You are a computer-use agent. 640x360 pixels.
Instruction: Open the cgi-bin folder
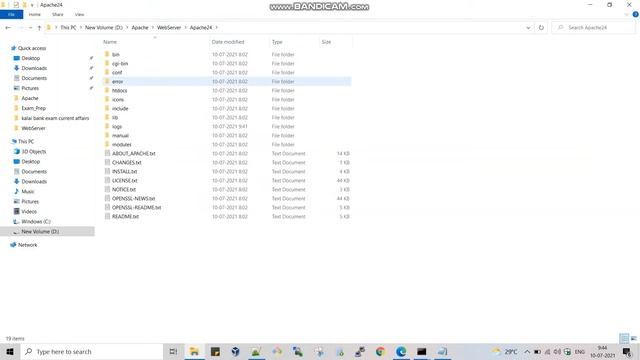pyautogui.click(x=120, y=63)
